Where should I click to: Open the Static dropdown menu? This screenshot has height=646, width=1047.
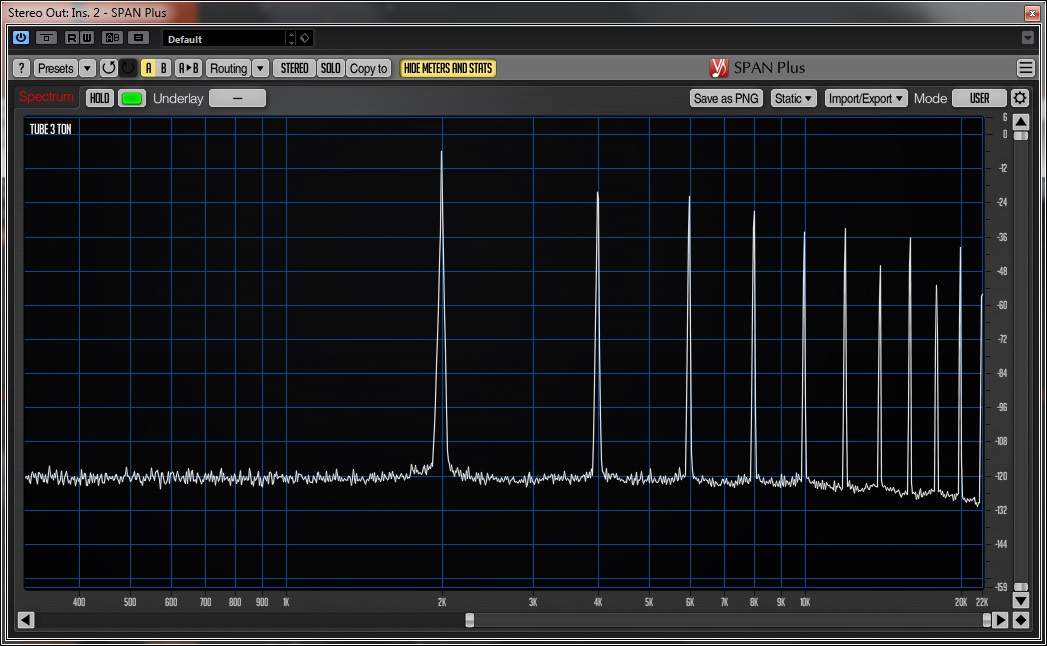793,98
